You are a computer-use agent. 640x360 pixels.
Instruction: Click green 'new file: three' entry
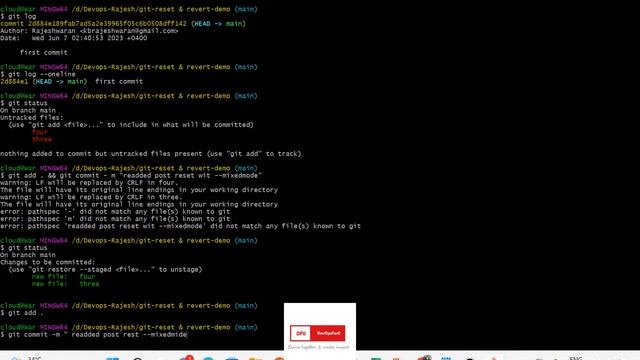(65, 284)
